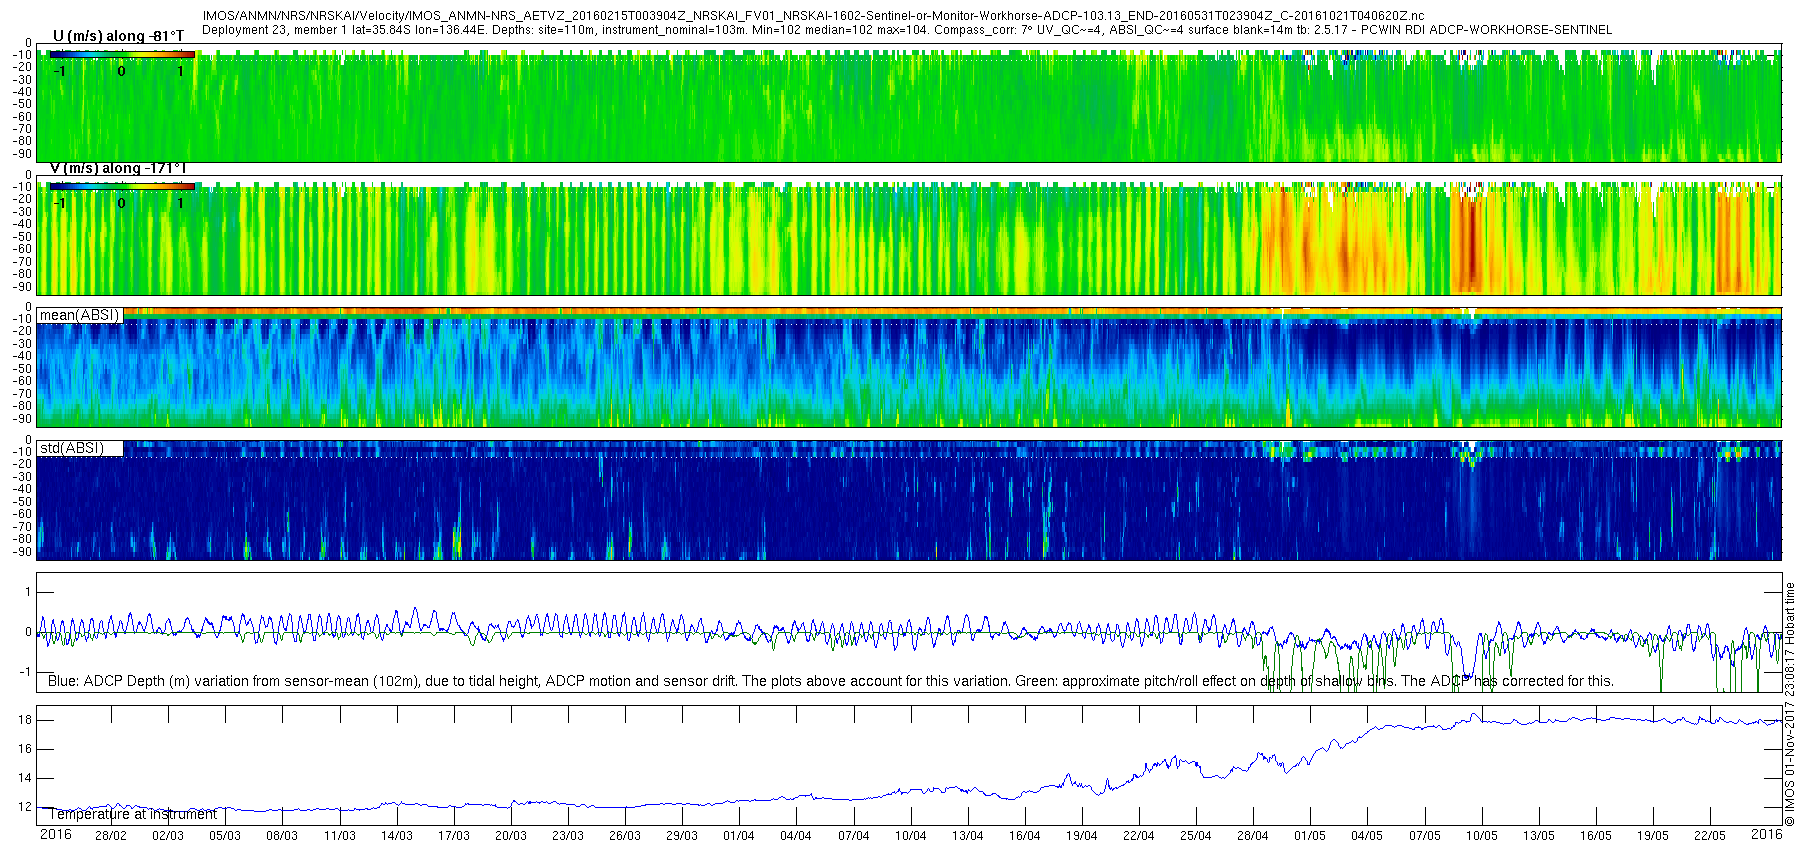Click the '14' temperature axis tick label
This screenshot has height=850, width=1800.
point(25,778)
